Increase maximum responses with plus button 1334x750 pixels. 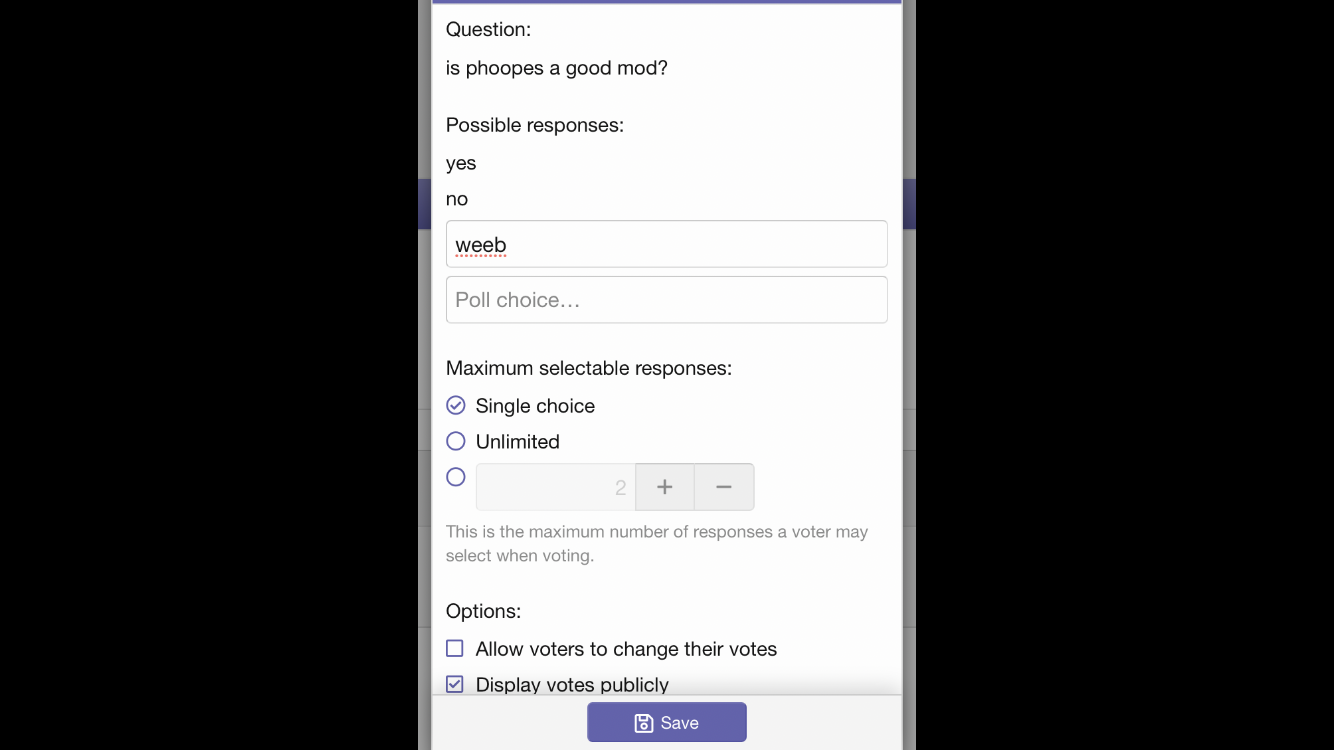pos(665,487)
